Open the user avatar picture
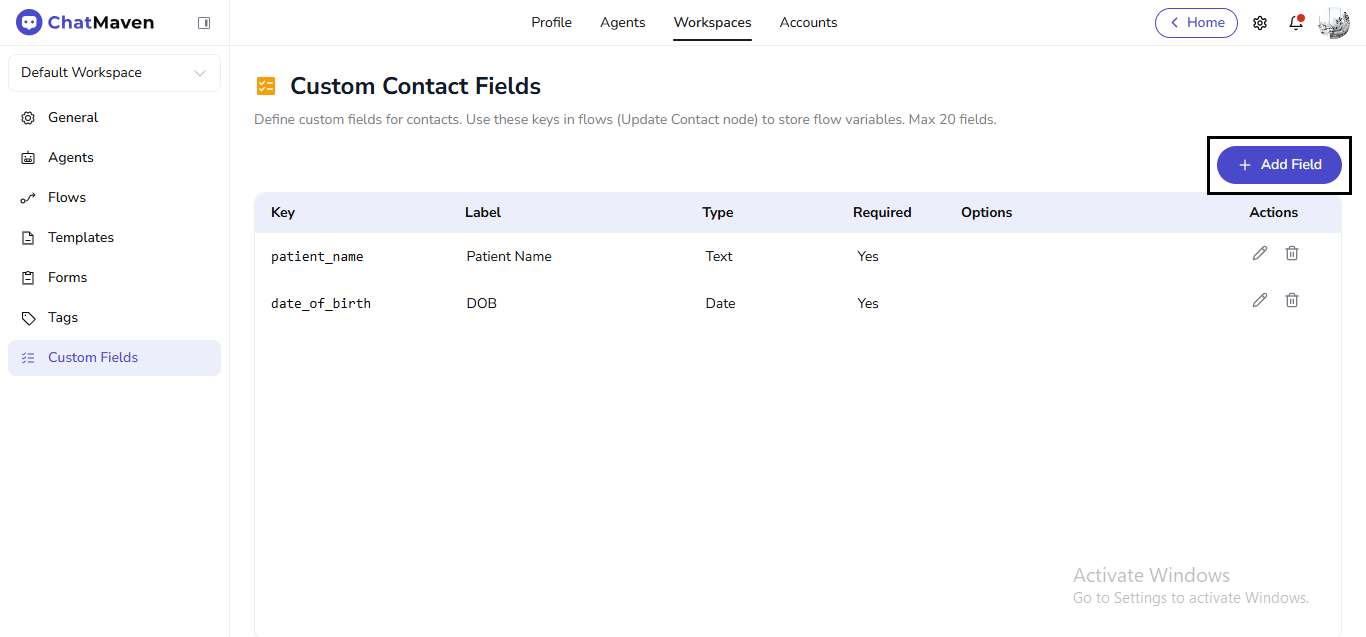 [x=1333, y=22]
